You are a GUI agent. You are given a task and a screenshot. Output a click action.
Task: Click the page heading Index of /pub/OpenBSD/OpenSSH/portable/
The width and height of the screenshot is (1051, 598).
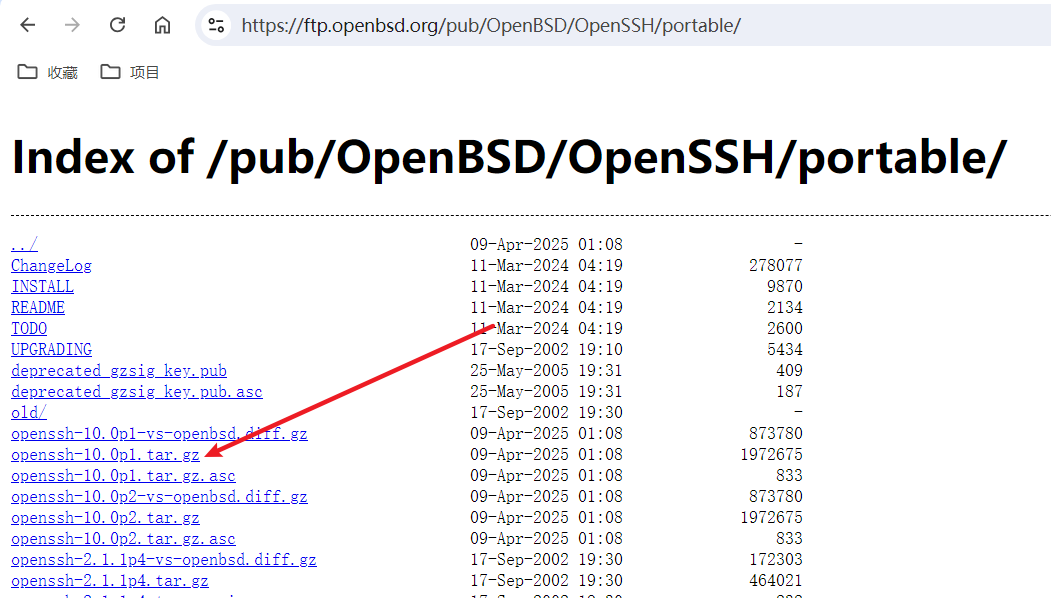509,158
